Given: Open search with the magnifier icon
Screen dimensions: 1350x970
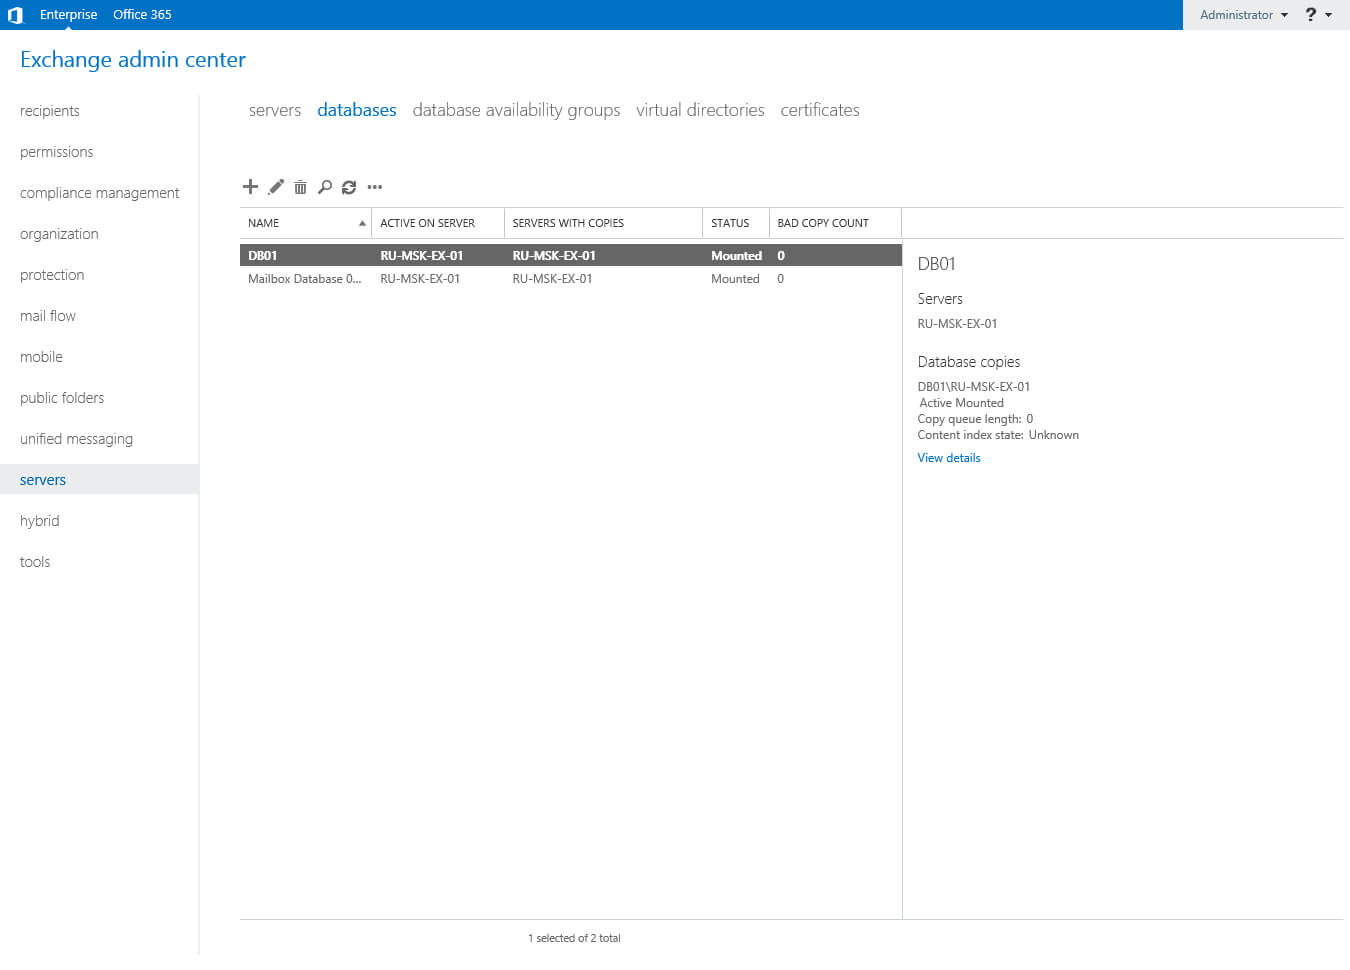Looking at the screenshot, I should click(325, 187).
